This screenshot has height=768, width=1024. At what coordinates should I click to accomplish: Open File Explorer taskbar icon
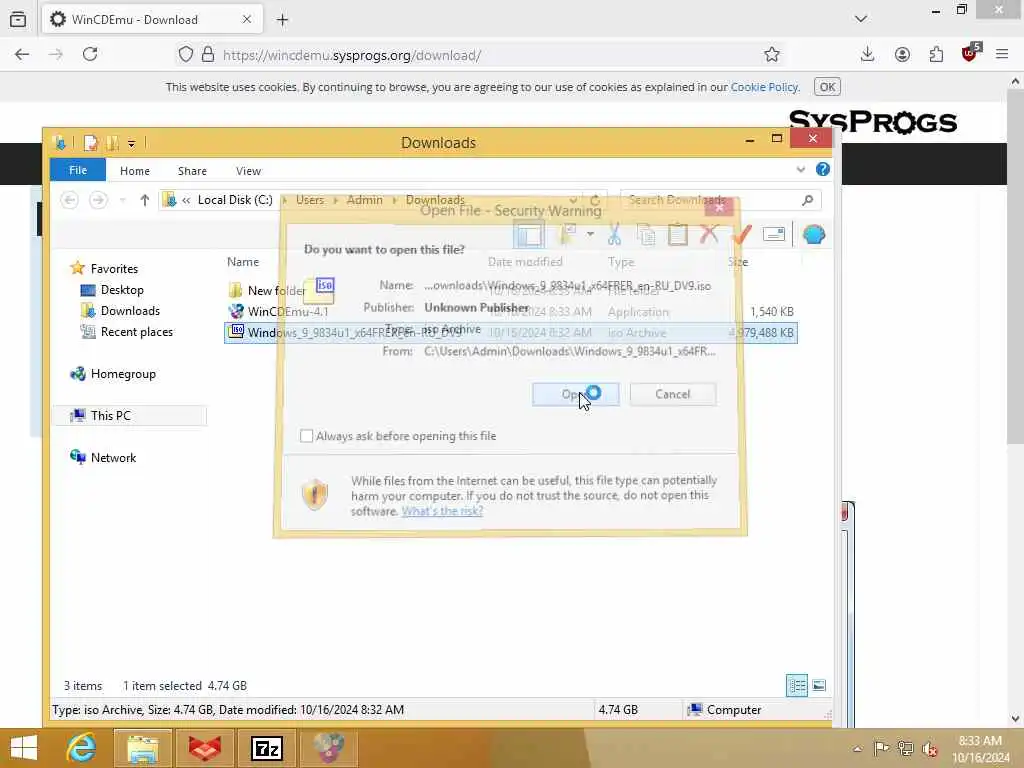point(143,748)
